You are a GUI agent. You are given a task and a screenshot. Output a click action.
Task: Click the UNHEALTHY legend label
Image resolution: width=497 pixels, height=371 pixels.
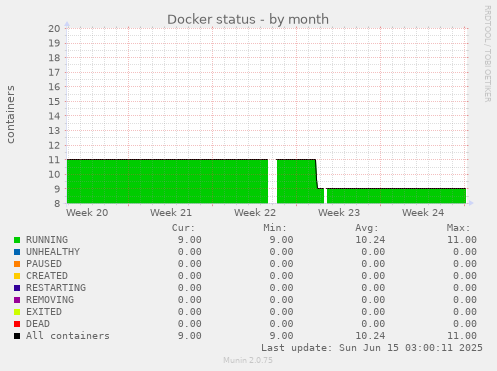53,252
